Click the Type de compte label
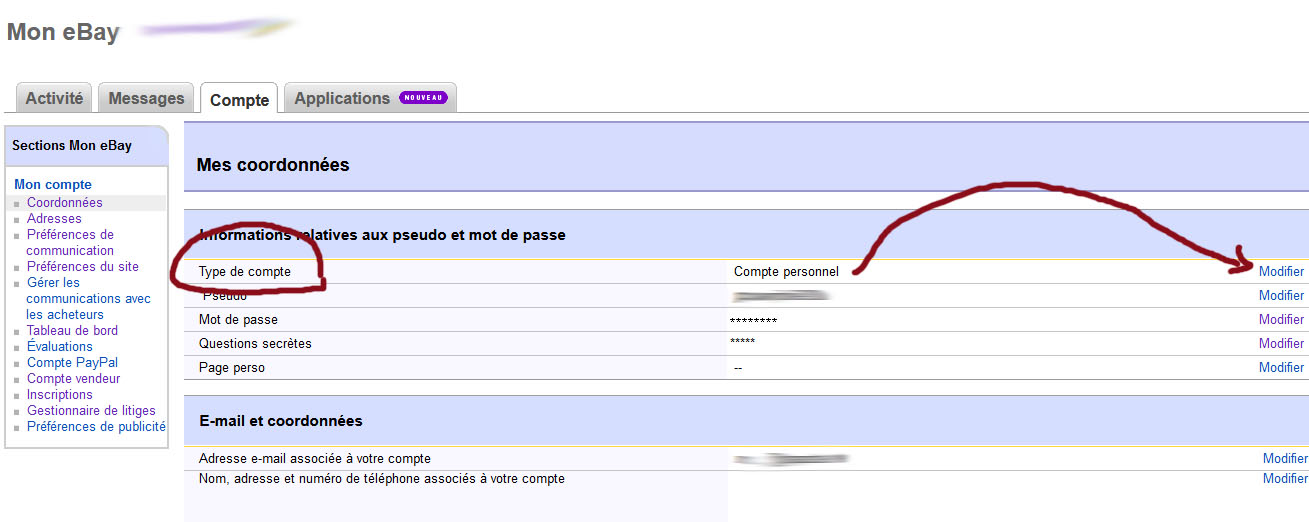Image resolution: width=1309 pixels, height=522 pixels. (245, 271)
